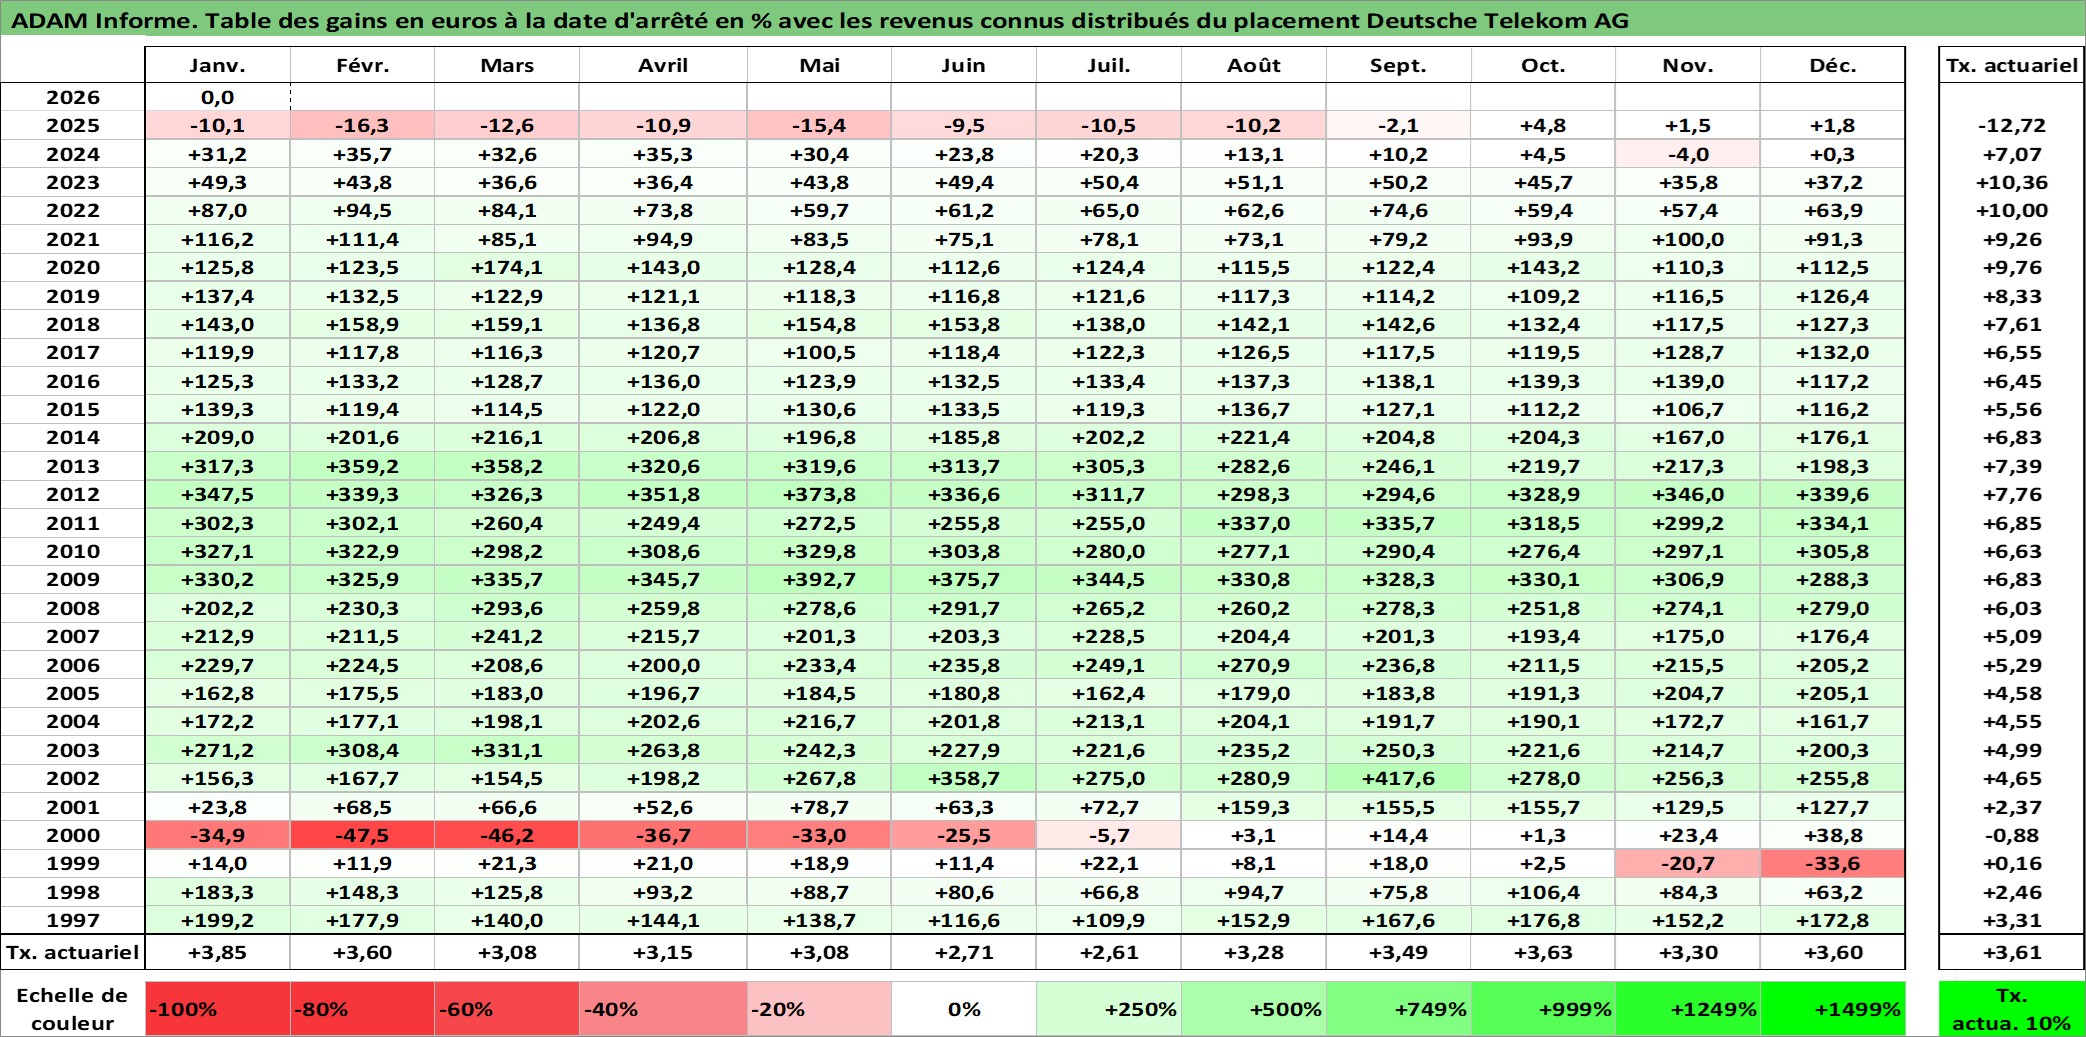Click the -20,7 cell in 1999
2086x1037 pixels.
point(1688,863)
